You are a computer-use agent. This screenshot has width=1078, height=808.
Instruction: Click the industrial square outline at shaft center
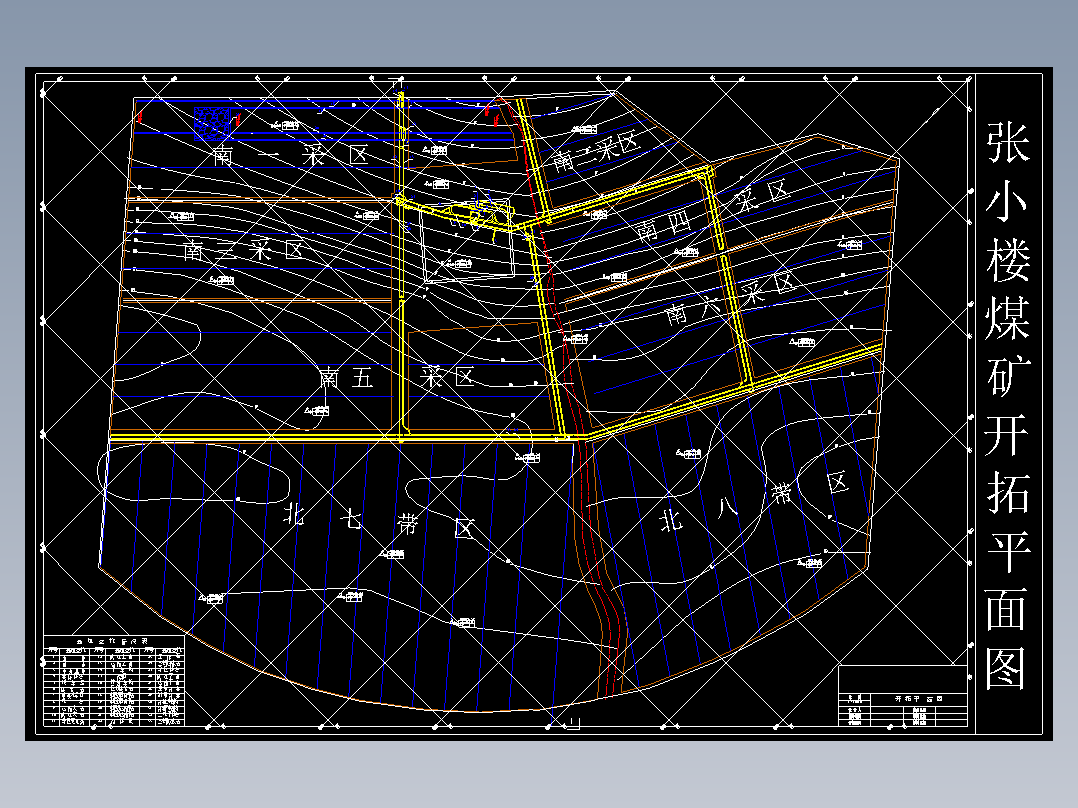point(469,242)
